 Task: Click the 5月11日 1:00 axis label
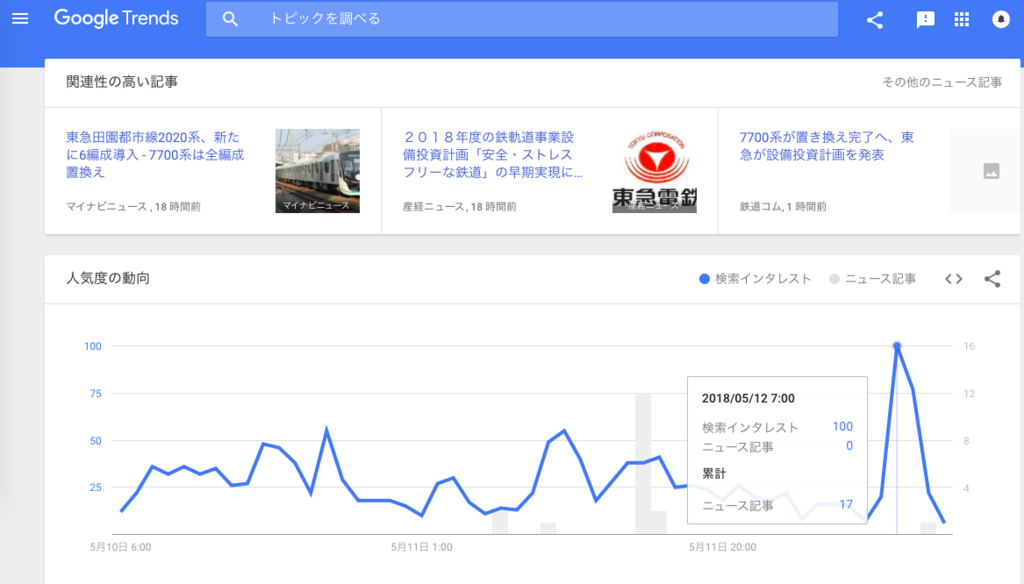click(422, 547)
